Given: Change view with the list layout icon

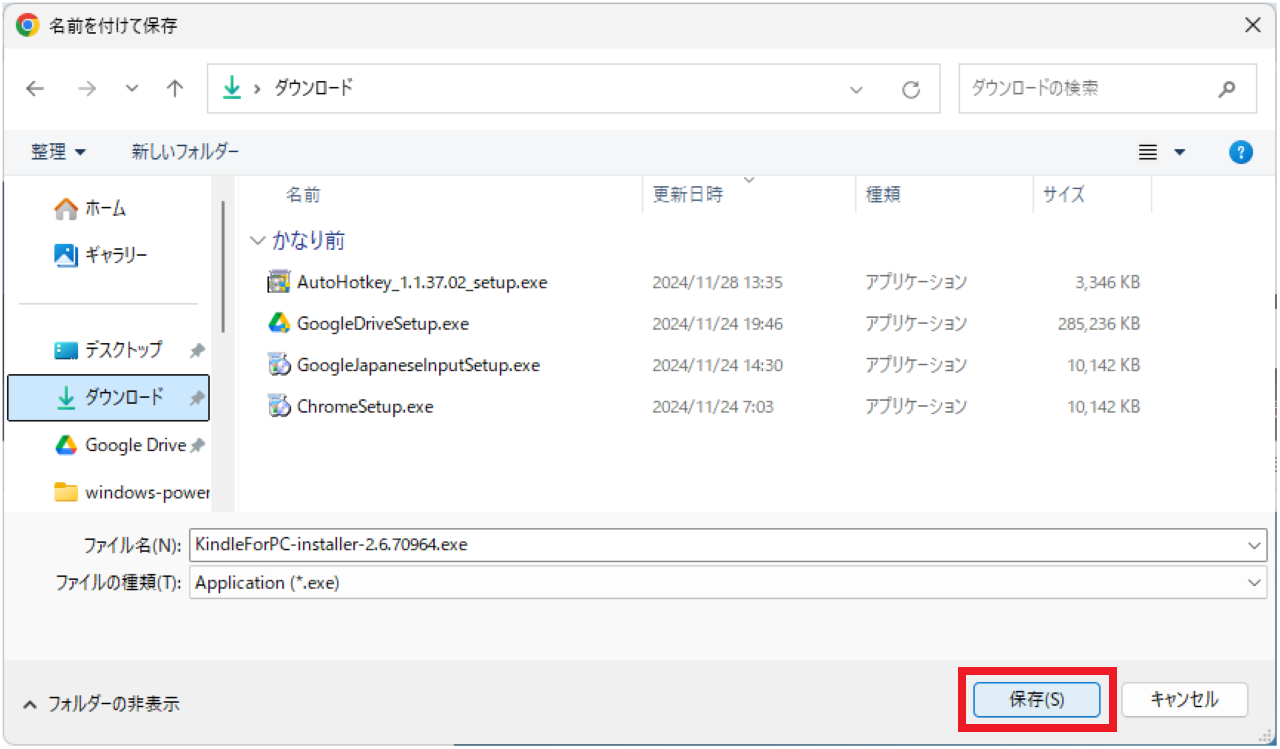Looking at the screenshot, I should tap(1148, 153).
